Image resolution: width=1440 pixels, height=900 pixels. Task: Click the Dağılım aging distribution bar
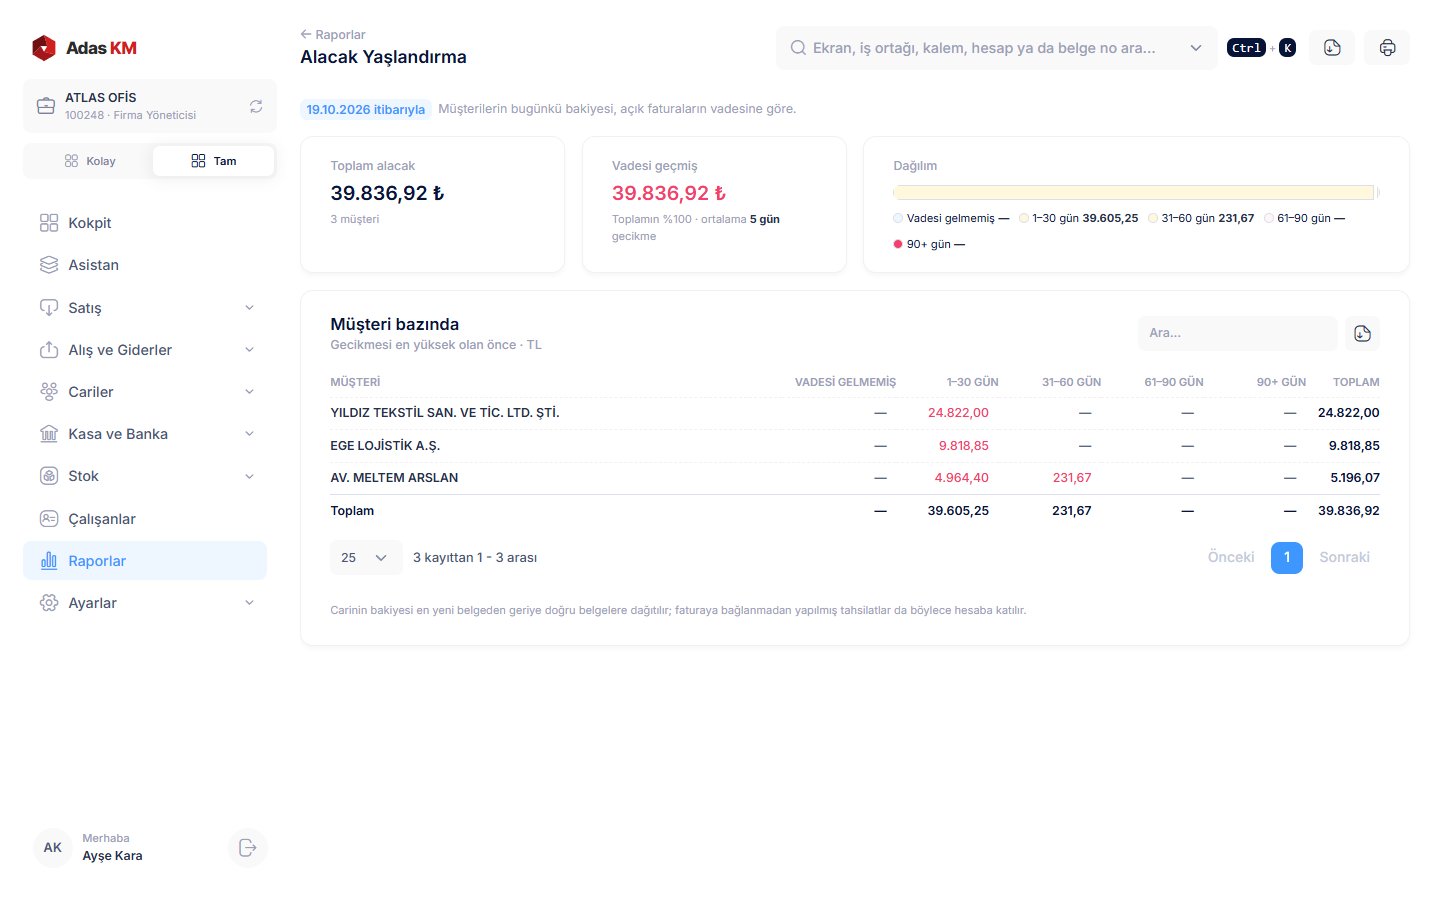point(1136,192)
